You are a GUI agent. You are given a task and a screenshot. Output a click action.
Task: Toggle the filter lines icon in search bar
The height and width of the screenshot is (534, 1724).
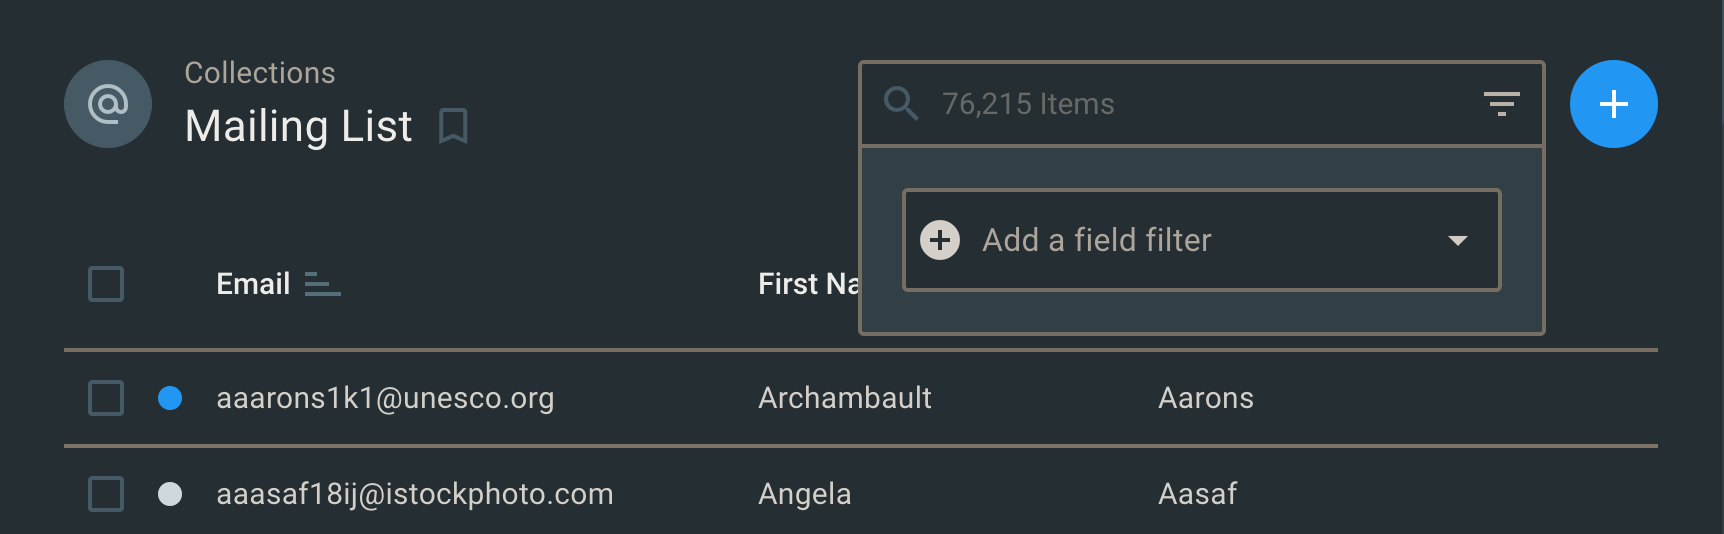pos(1501,104)
